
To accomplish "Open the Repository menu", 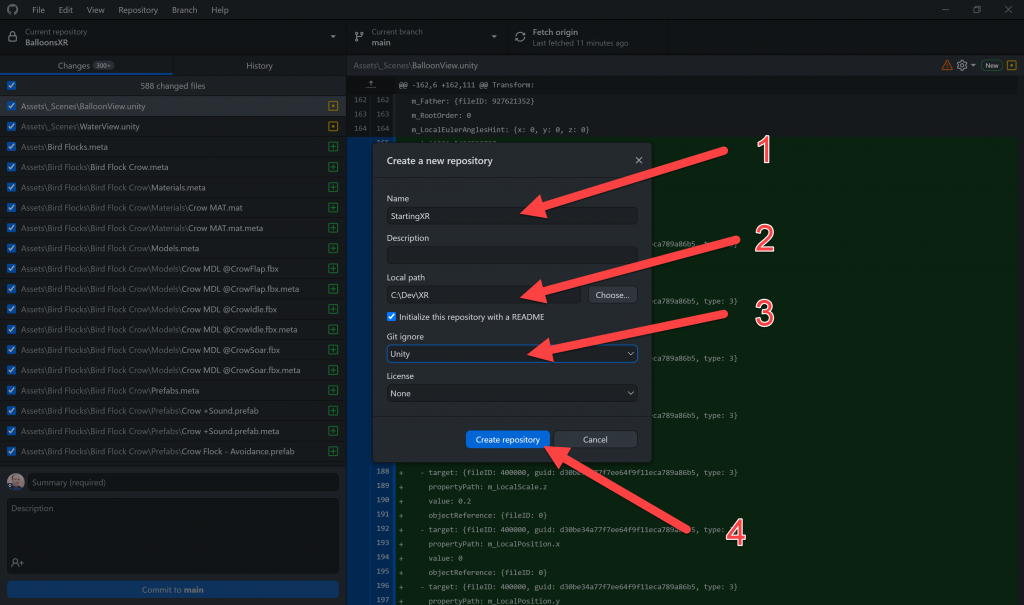I will (x=138, y=10).
